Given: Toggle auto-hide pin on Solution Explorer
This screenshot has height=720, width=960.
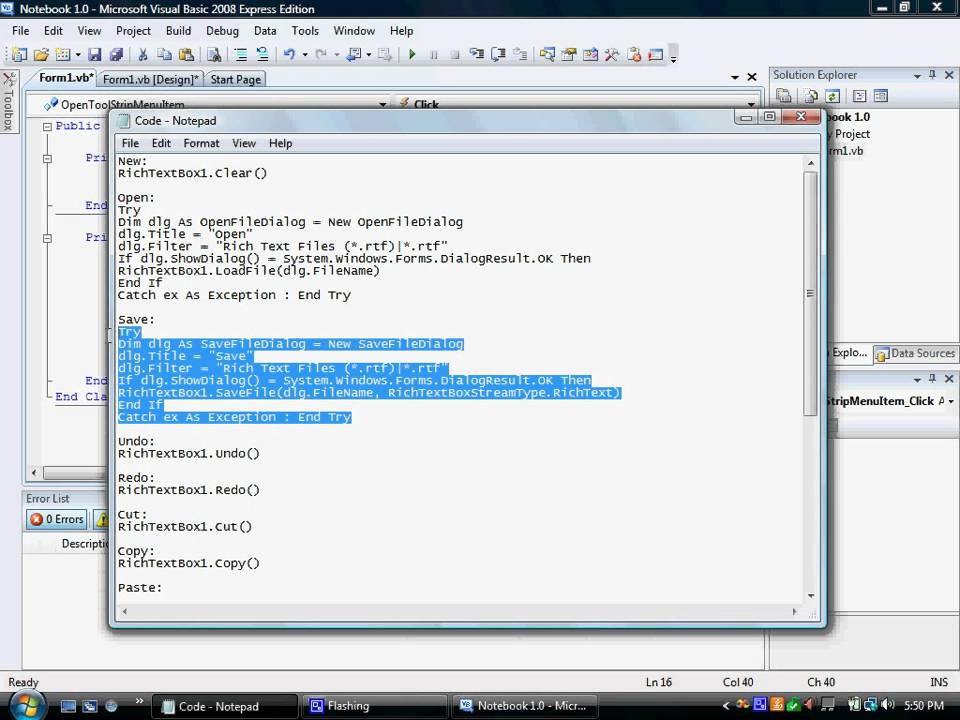Looking at the screenshot, I should [x=932, y=75].
